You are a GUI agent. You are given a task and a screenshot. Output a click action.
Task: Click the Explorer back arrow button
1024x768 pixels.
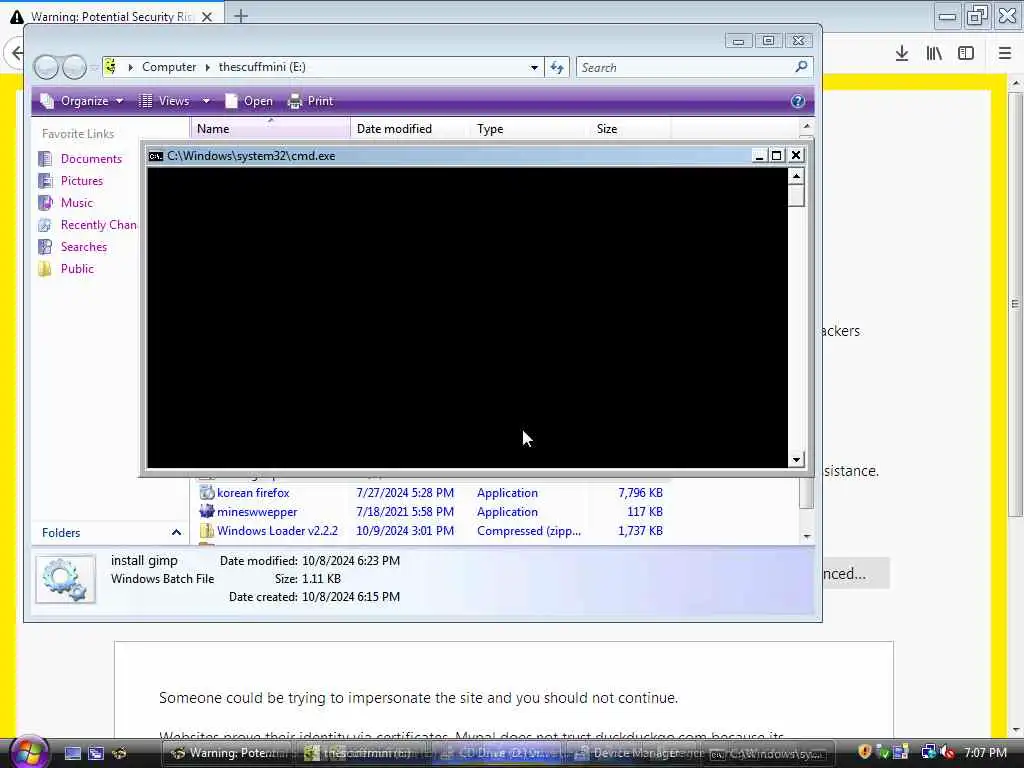(x=46, y=67)
